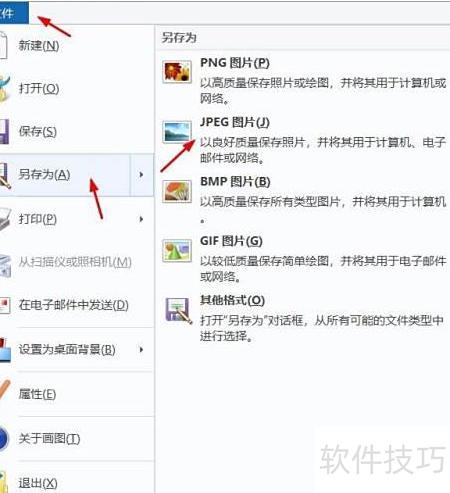Screen dimensions: 450x493
Task: Click the Print (打印) printer icon
Action: tap(5, 219)
